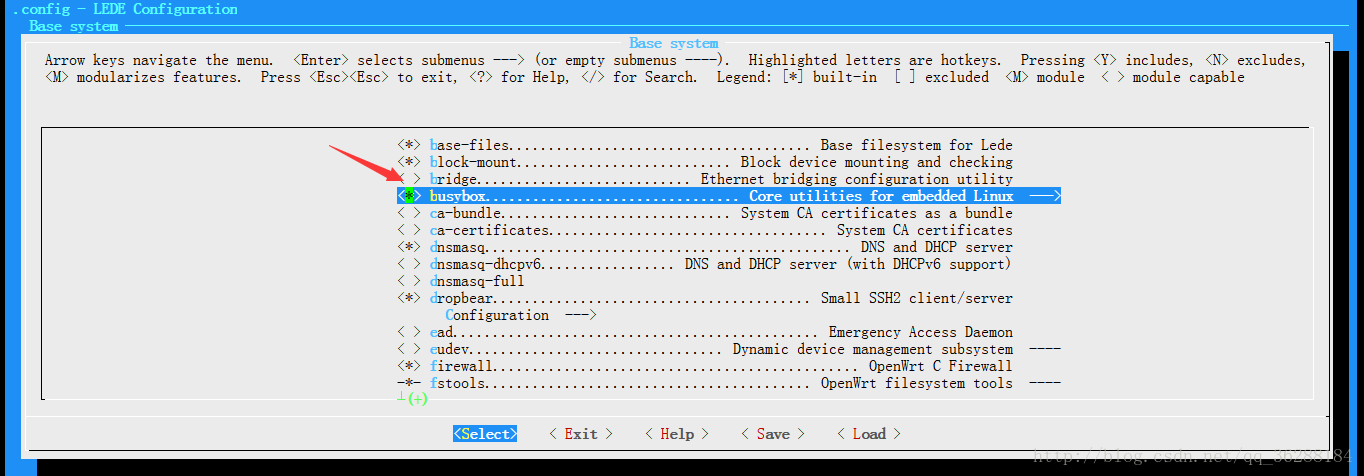Select 'Base filesystem for Lede' description
The width and height of the screenshot is (1364, 476).
(x=917, y=145)
